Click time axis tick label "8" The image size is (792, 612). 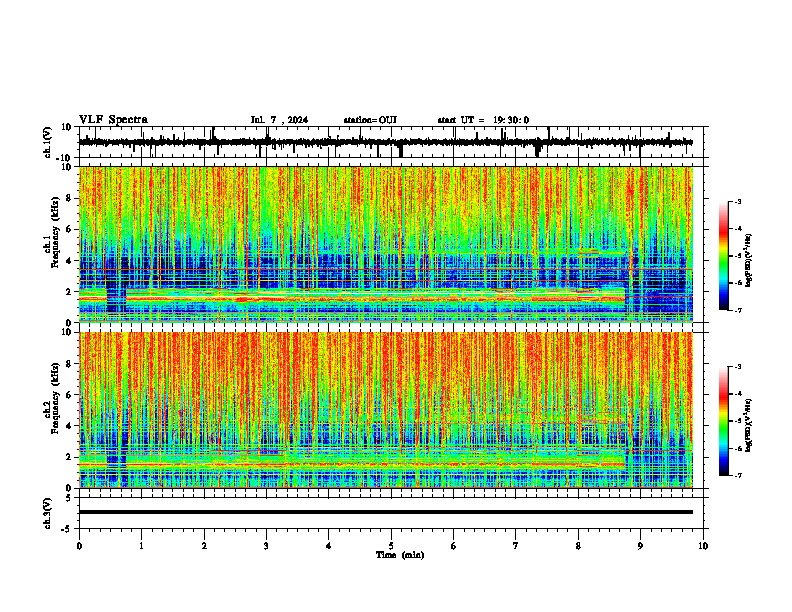[x=578, y=546]
